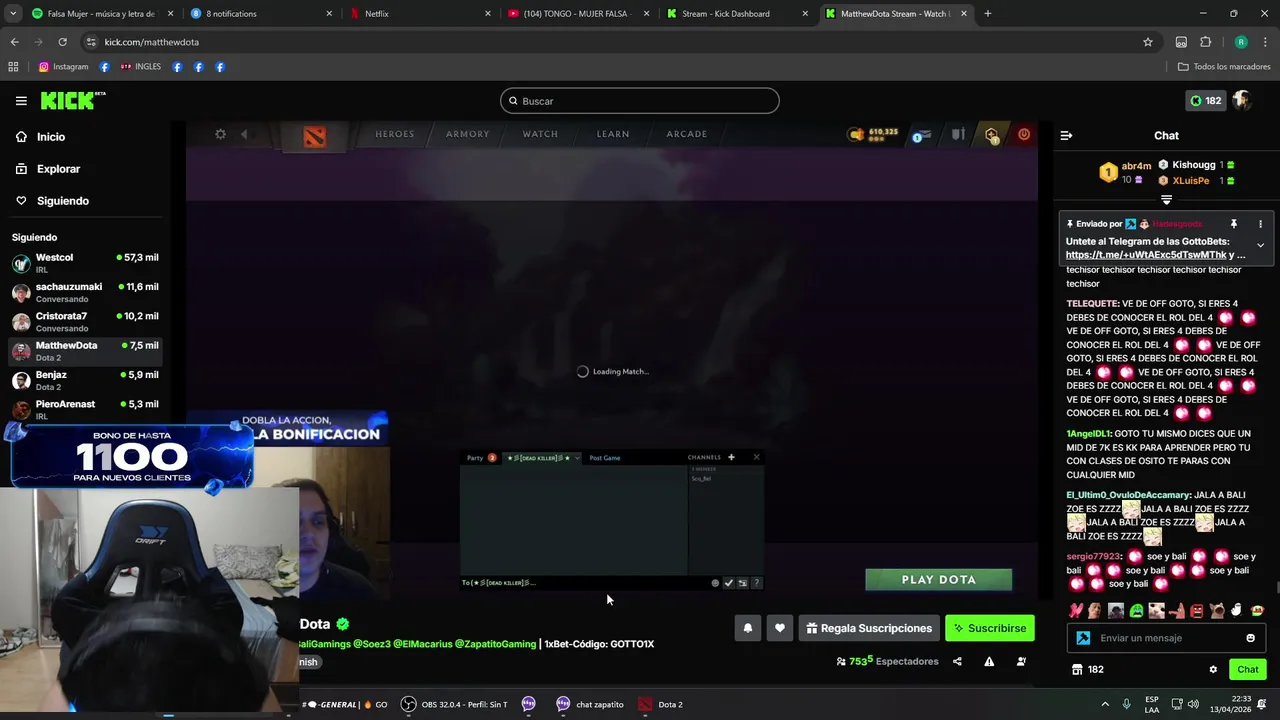
Task: Click sergio77923's username in the chat
Action: pos(1093,557)
